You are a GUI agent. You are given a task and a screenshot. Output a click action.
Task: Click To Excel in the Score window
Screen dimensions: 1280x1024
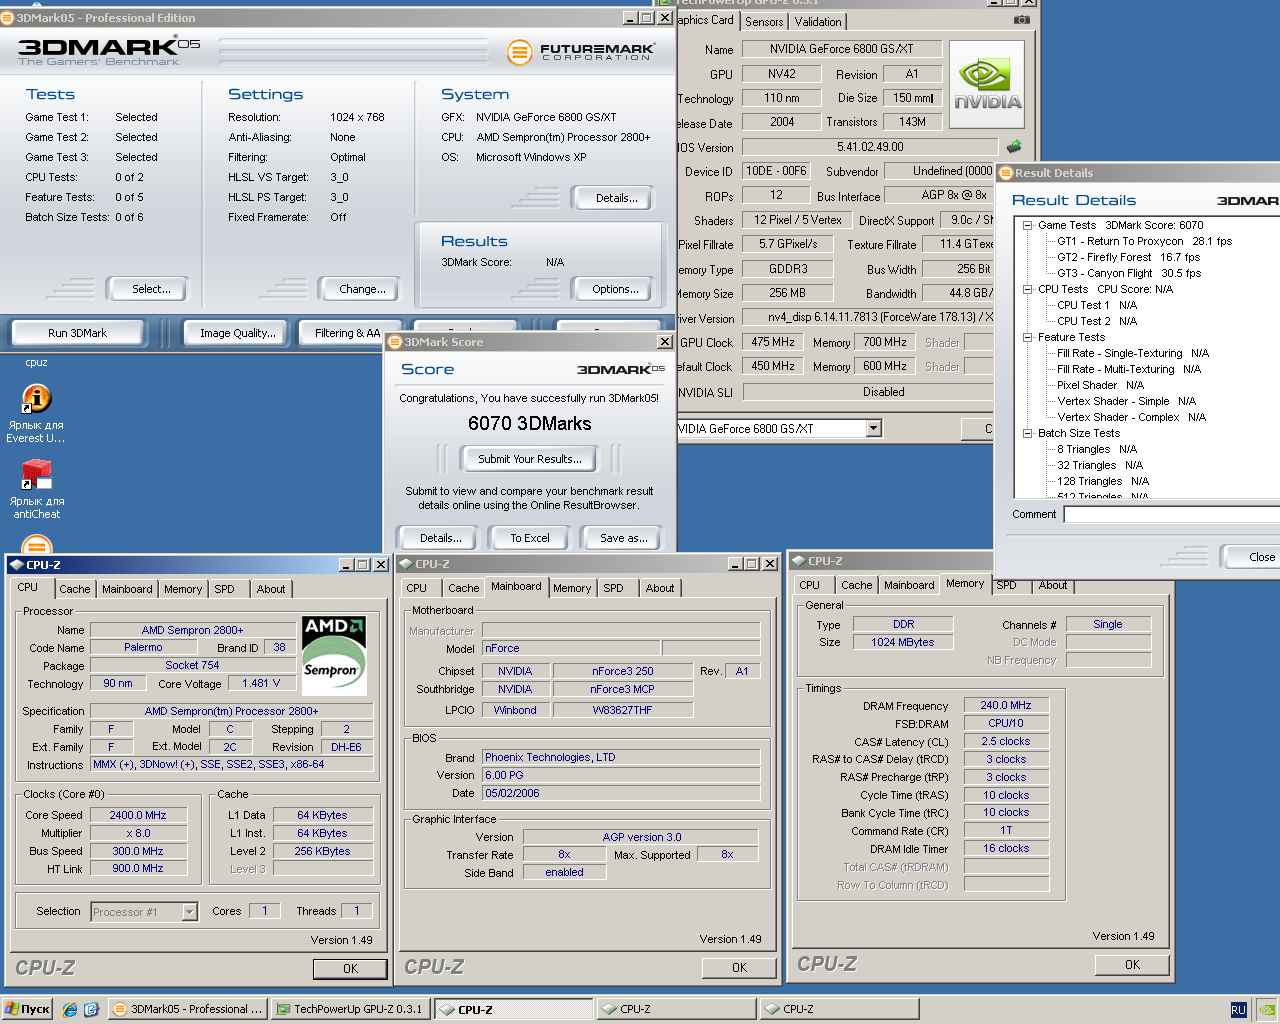tap(529, 538)
